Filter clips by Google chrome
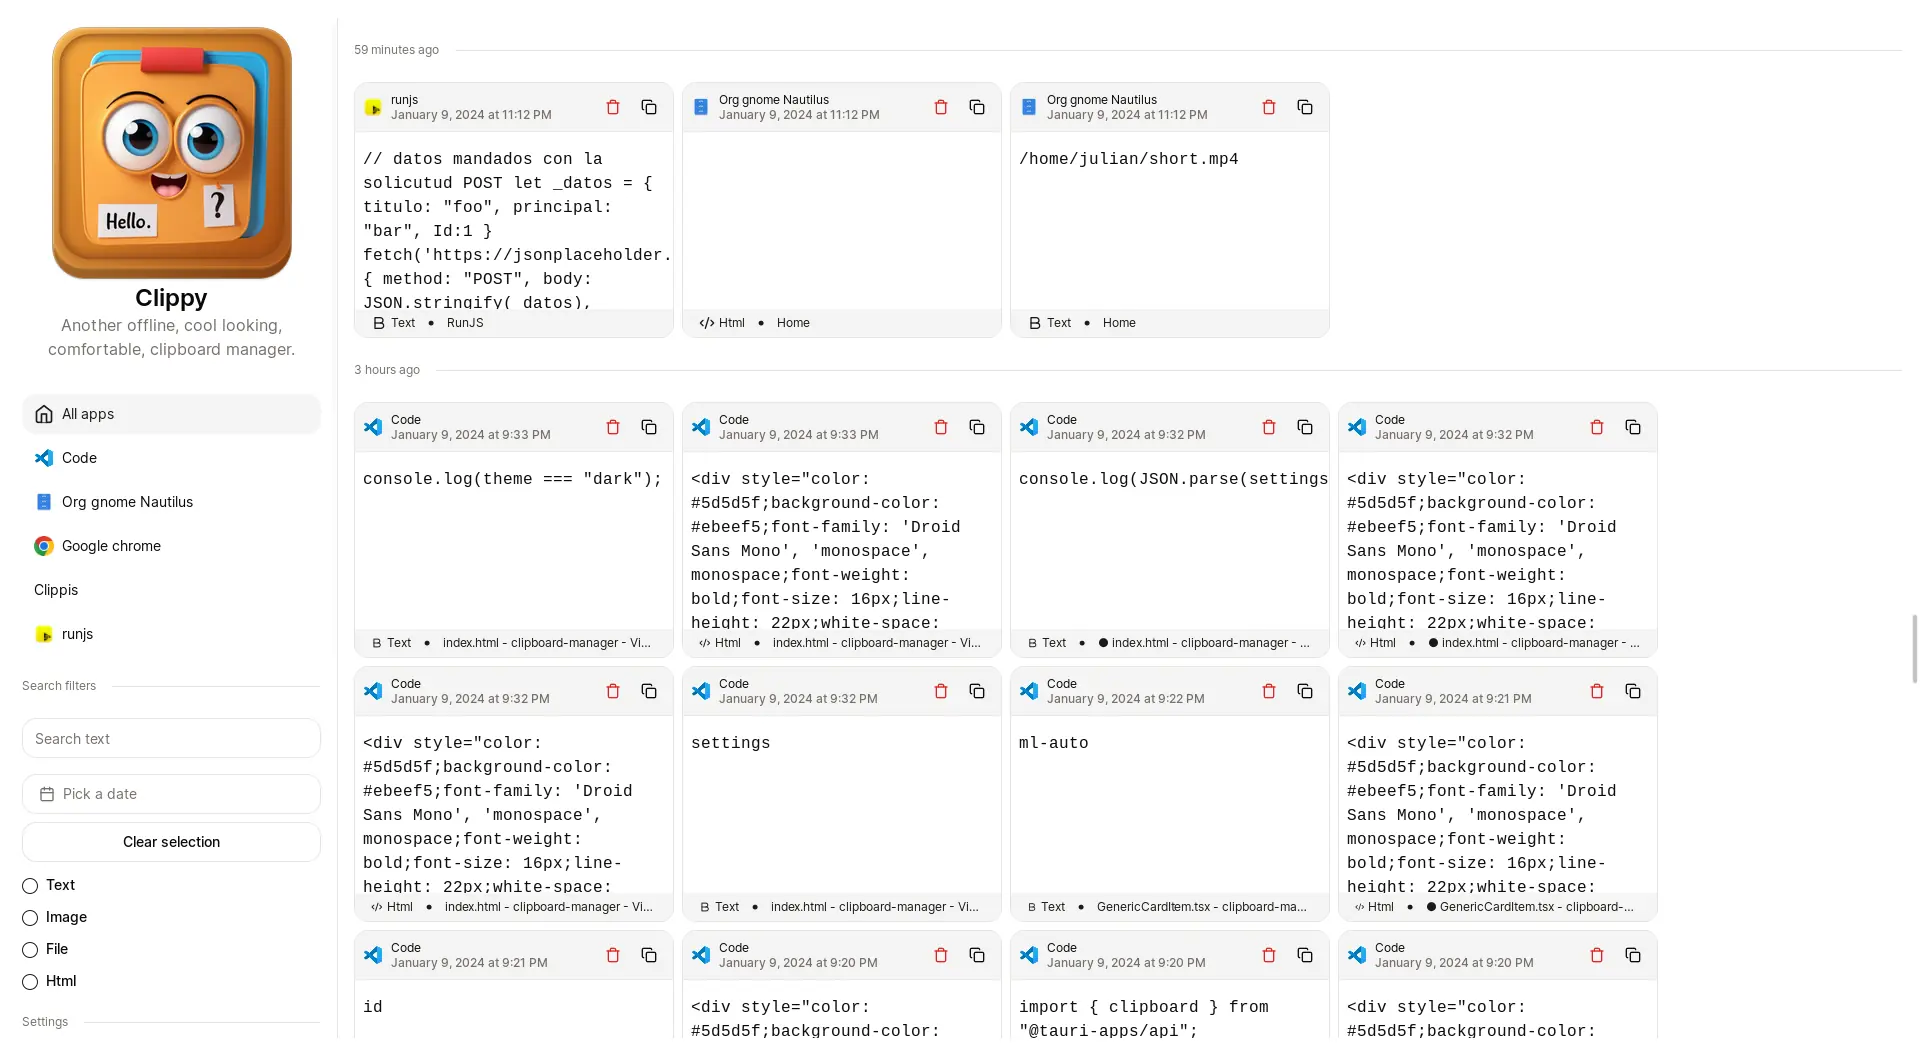1924x1056 pixels. tap(171, 546)
